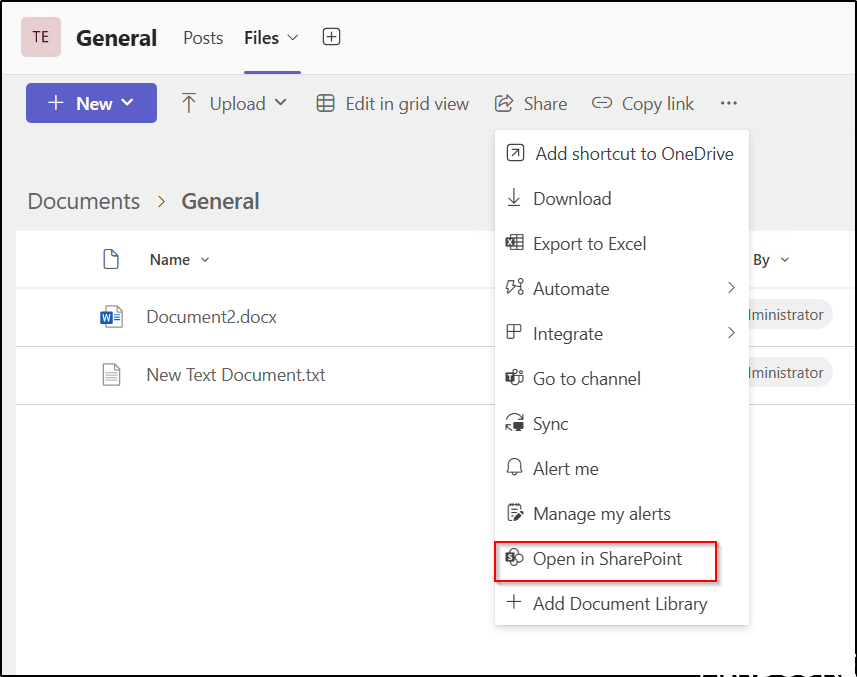Click Edit in grid view
The width and height of the screenshot is (857, 677).
tap(392, 103)
